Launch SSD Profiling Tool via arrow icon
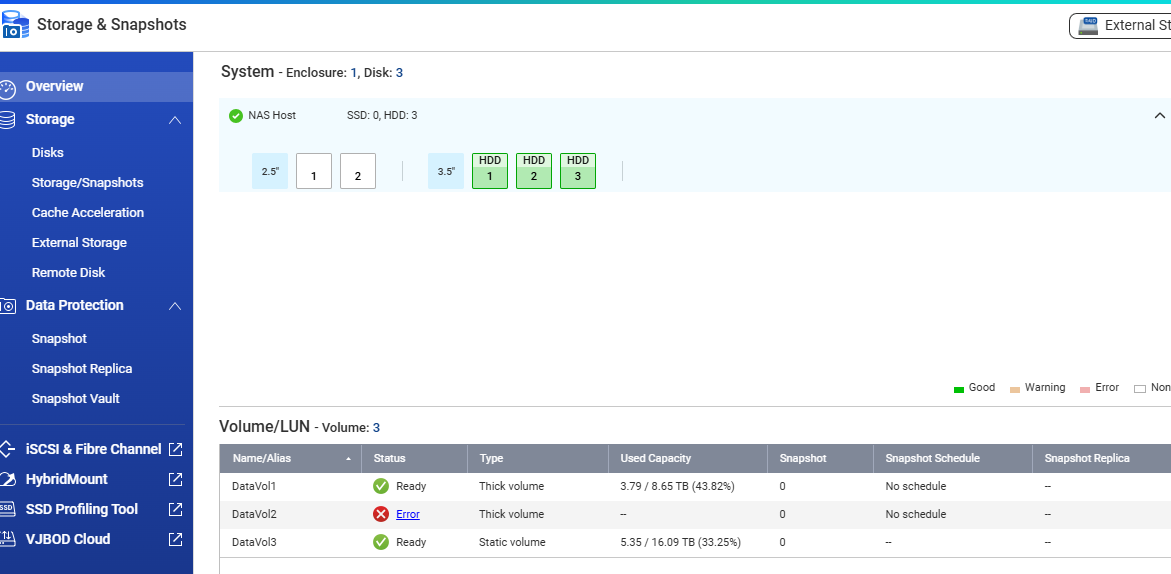This screenshot has height=574, width=1171. click(176, 509)
